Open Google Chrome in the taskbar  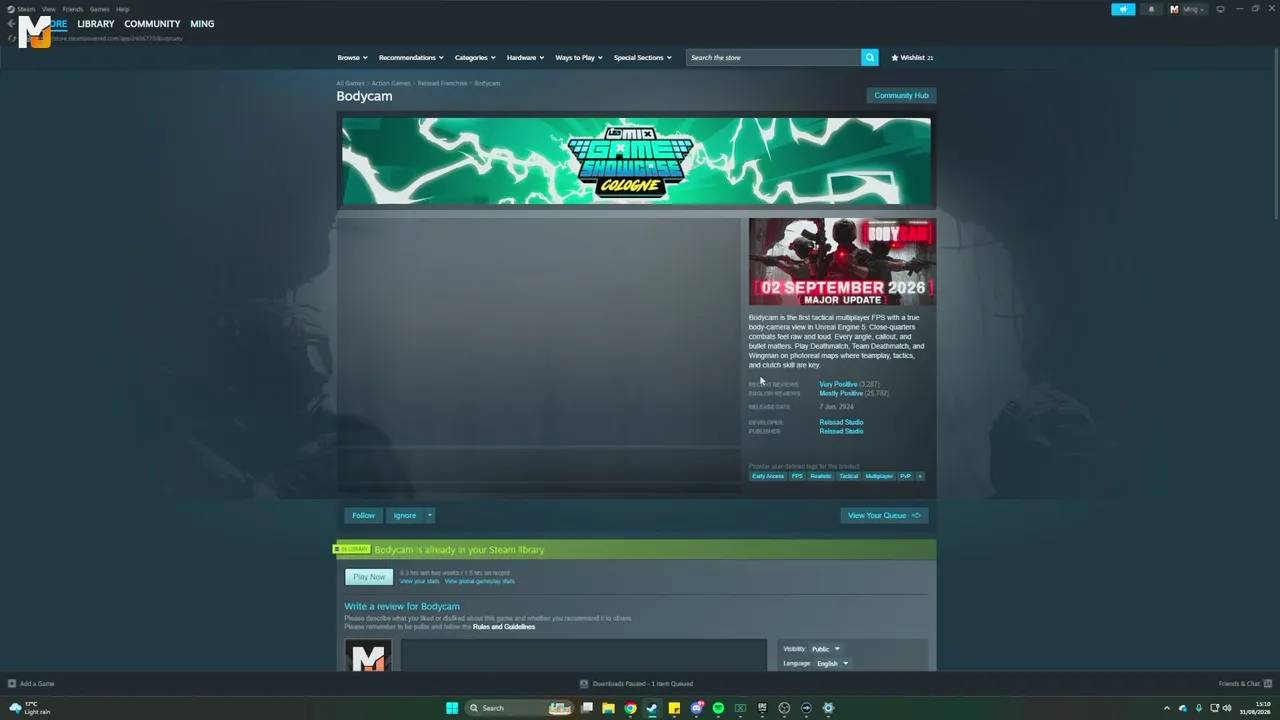(630, 708)
